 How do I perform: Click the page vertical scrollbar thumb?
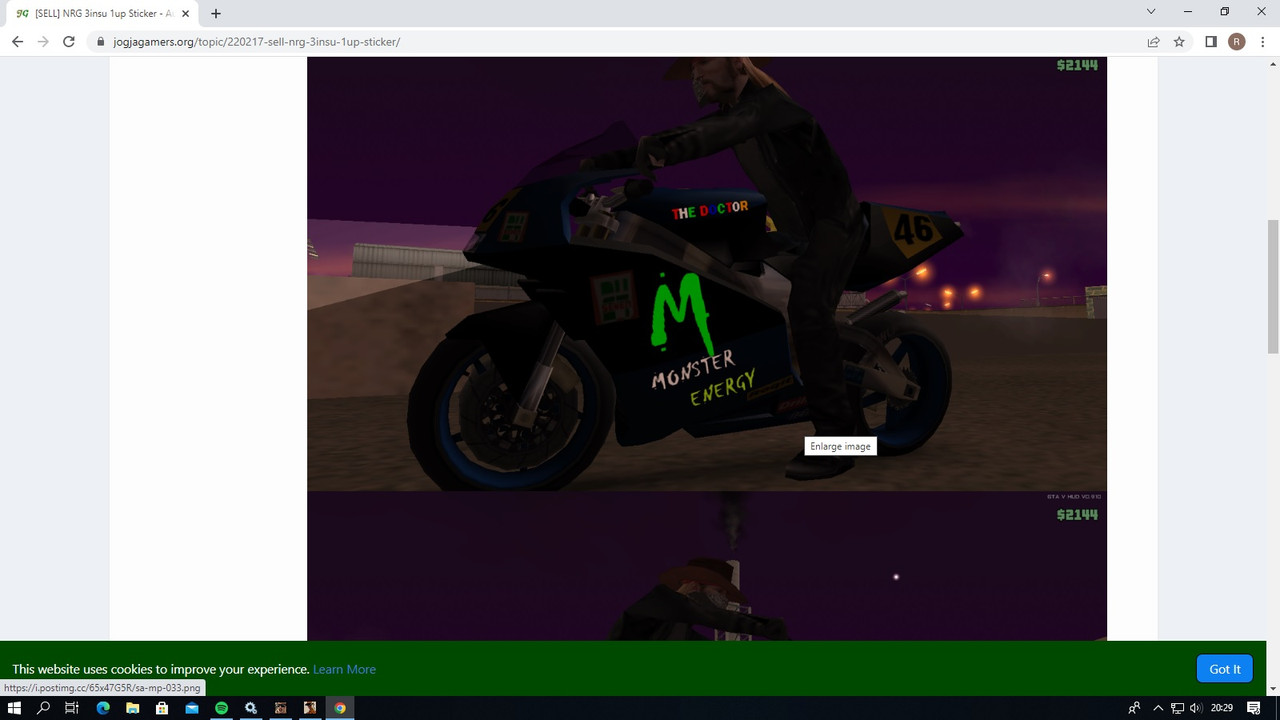coord(1273,286)
